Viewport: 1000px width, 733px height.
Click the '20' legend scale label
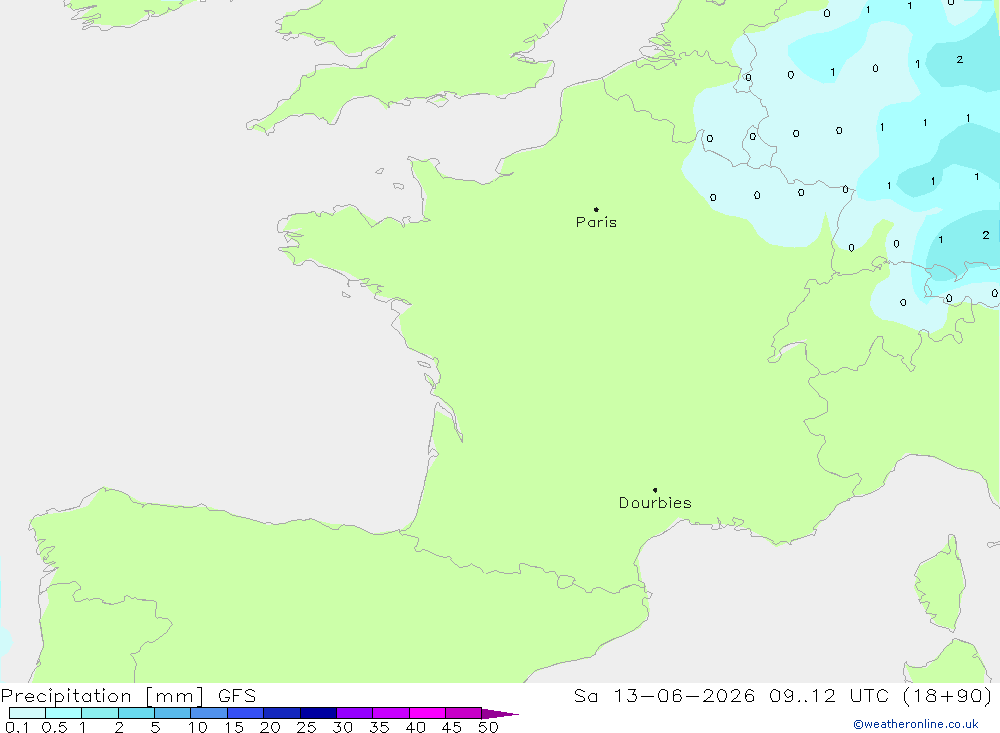[270, 727]
